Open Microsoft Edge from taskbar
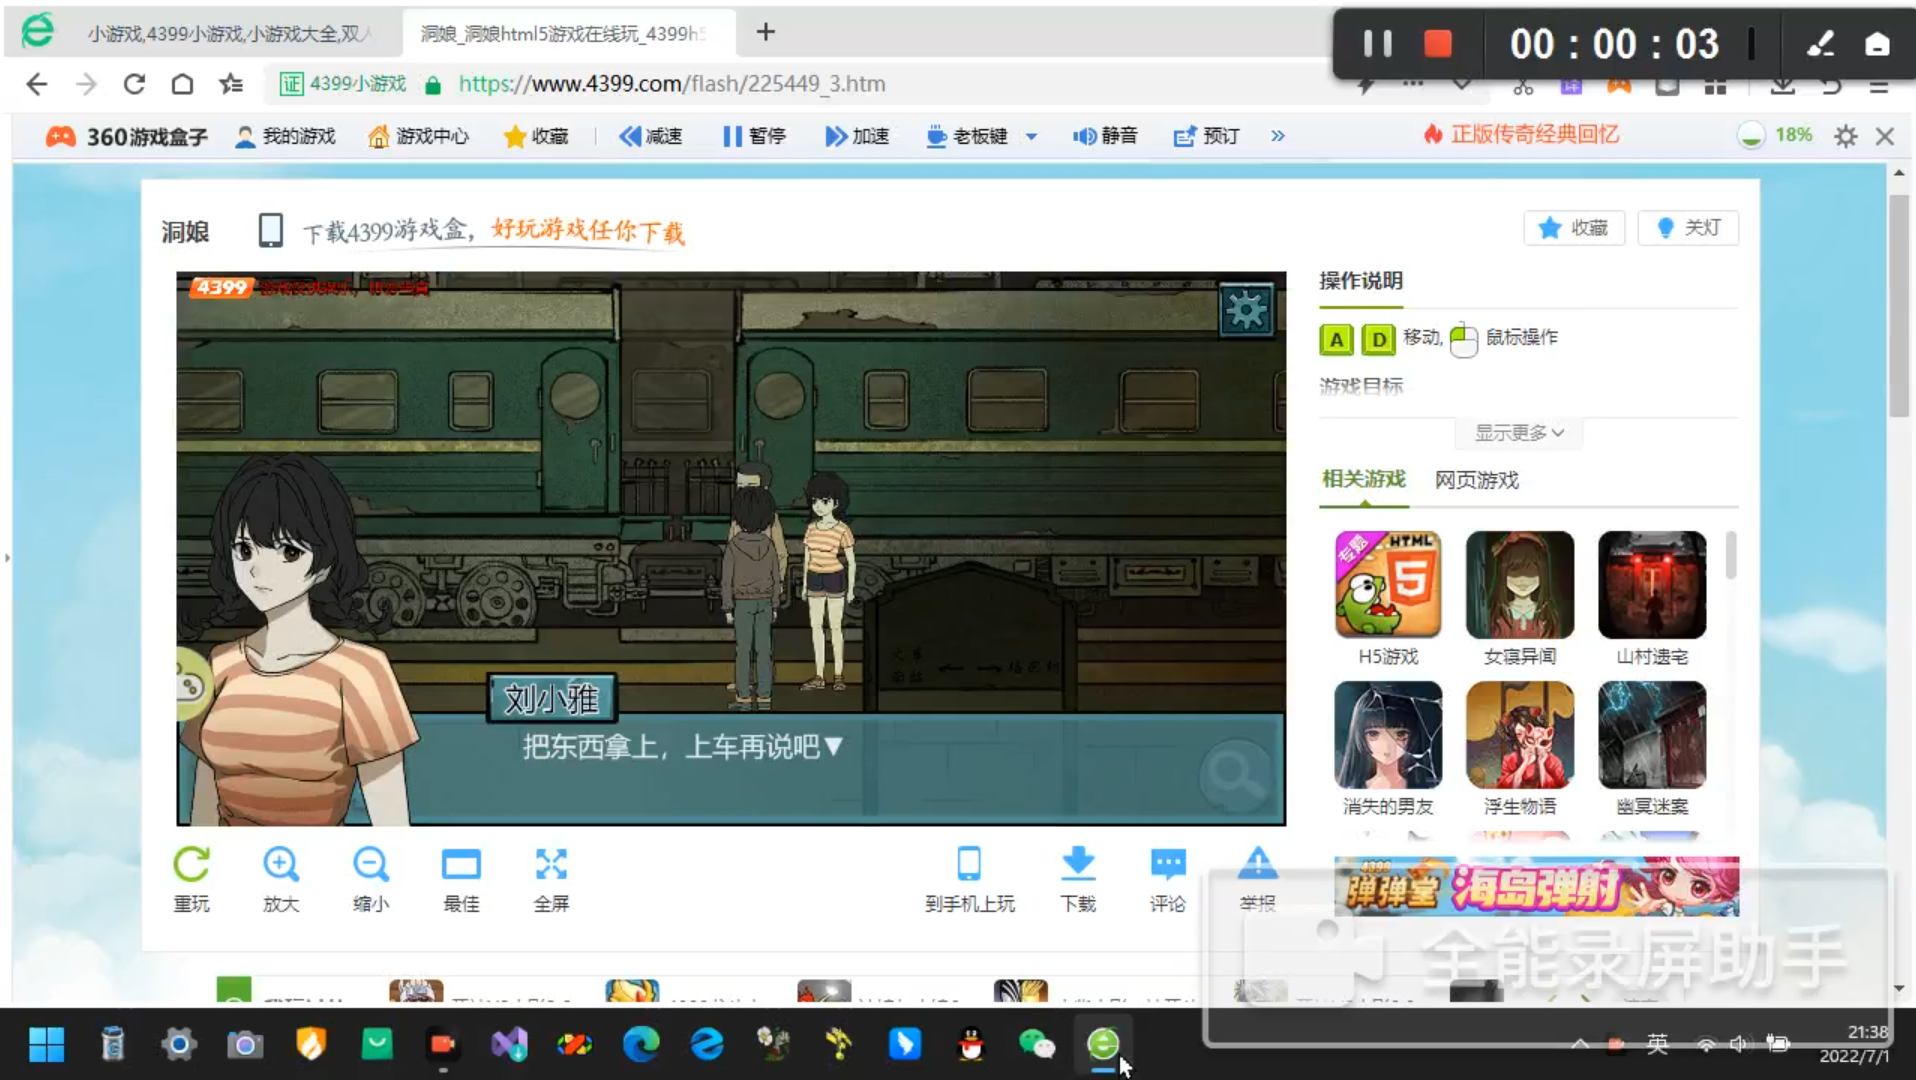The height and width of the screenshot is (1080, 1916). tap(640, 1045)
